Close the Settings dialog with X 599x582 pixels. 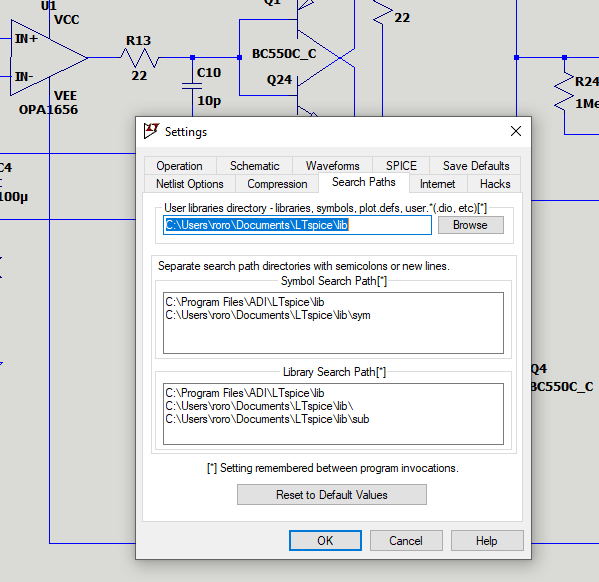click(x=516, y=131)
